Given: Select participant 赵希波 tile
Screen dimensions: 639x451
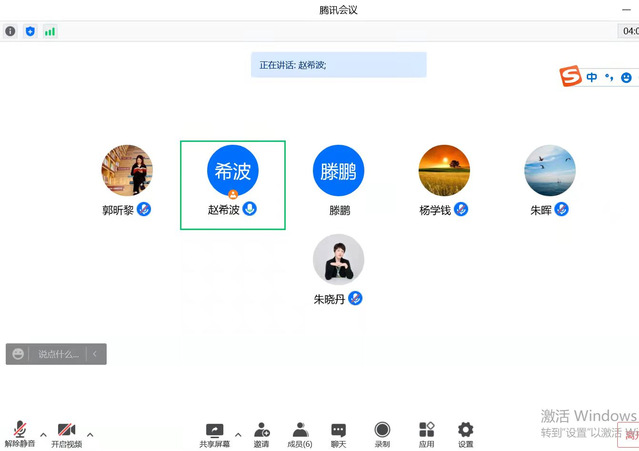Looking at the screenshot, I should tap(232, 185).
